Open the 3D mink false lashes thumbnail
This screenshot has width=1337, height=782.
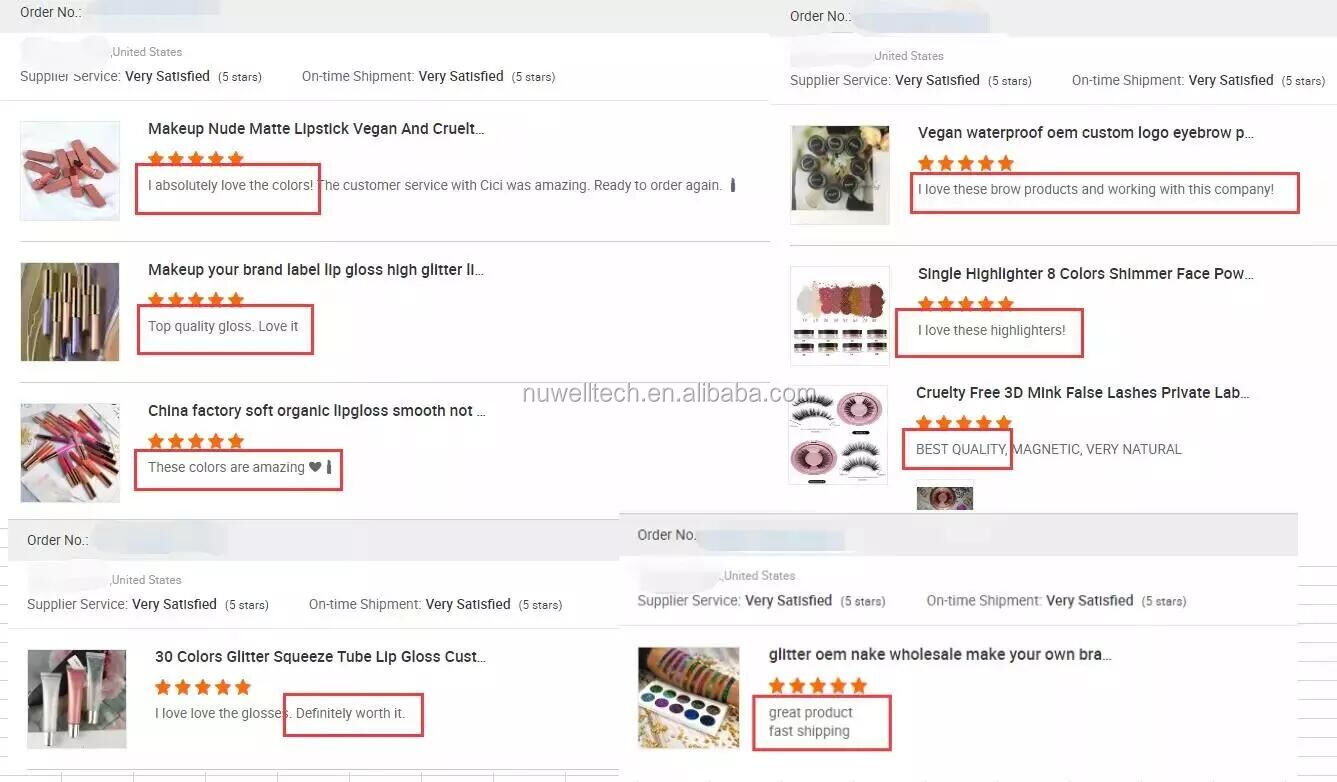pyautogui.click(x=839, y=434)
